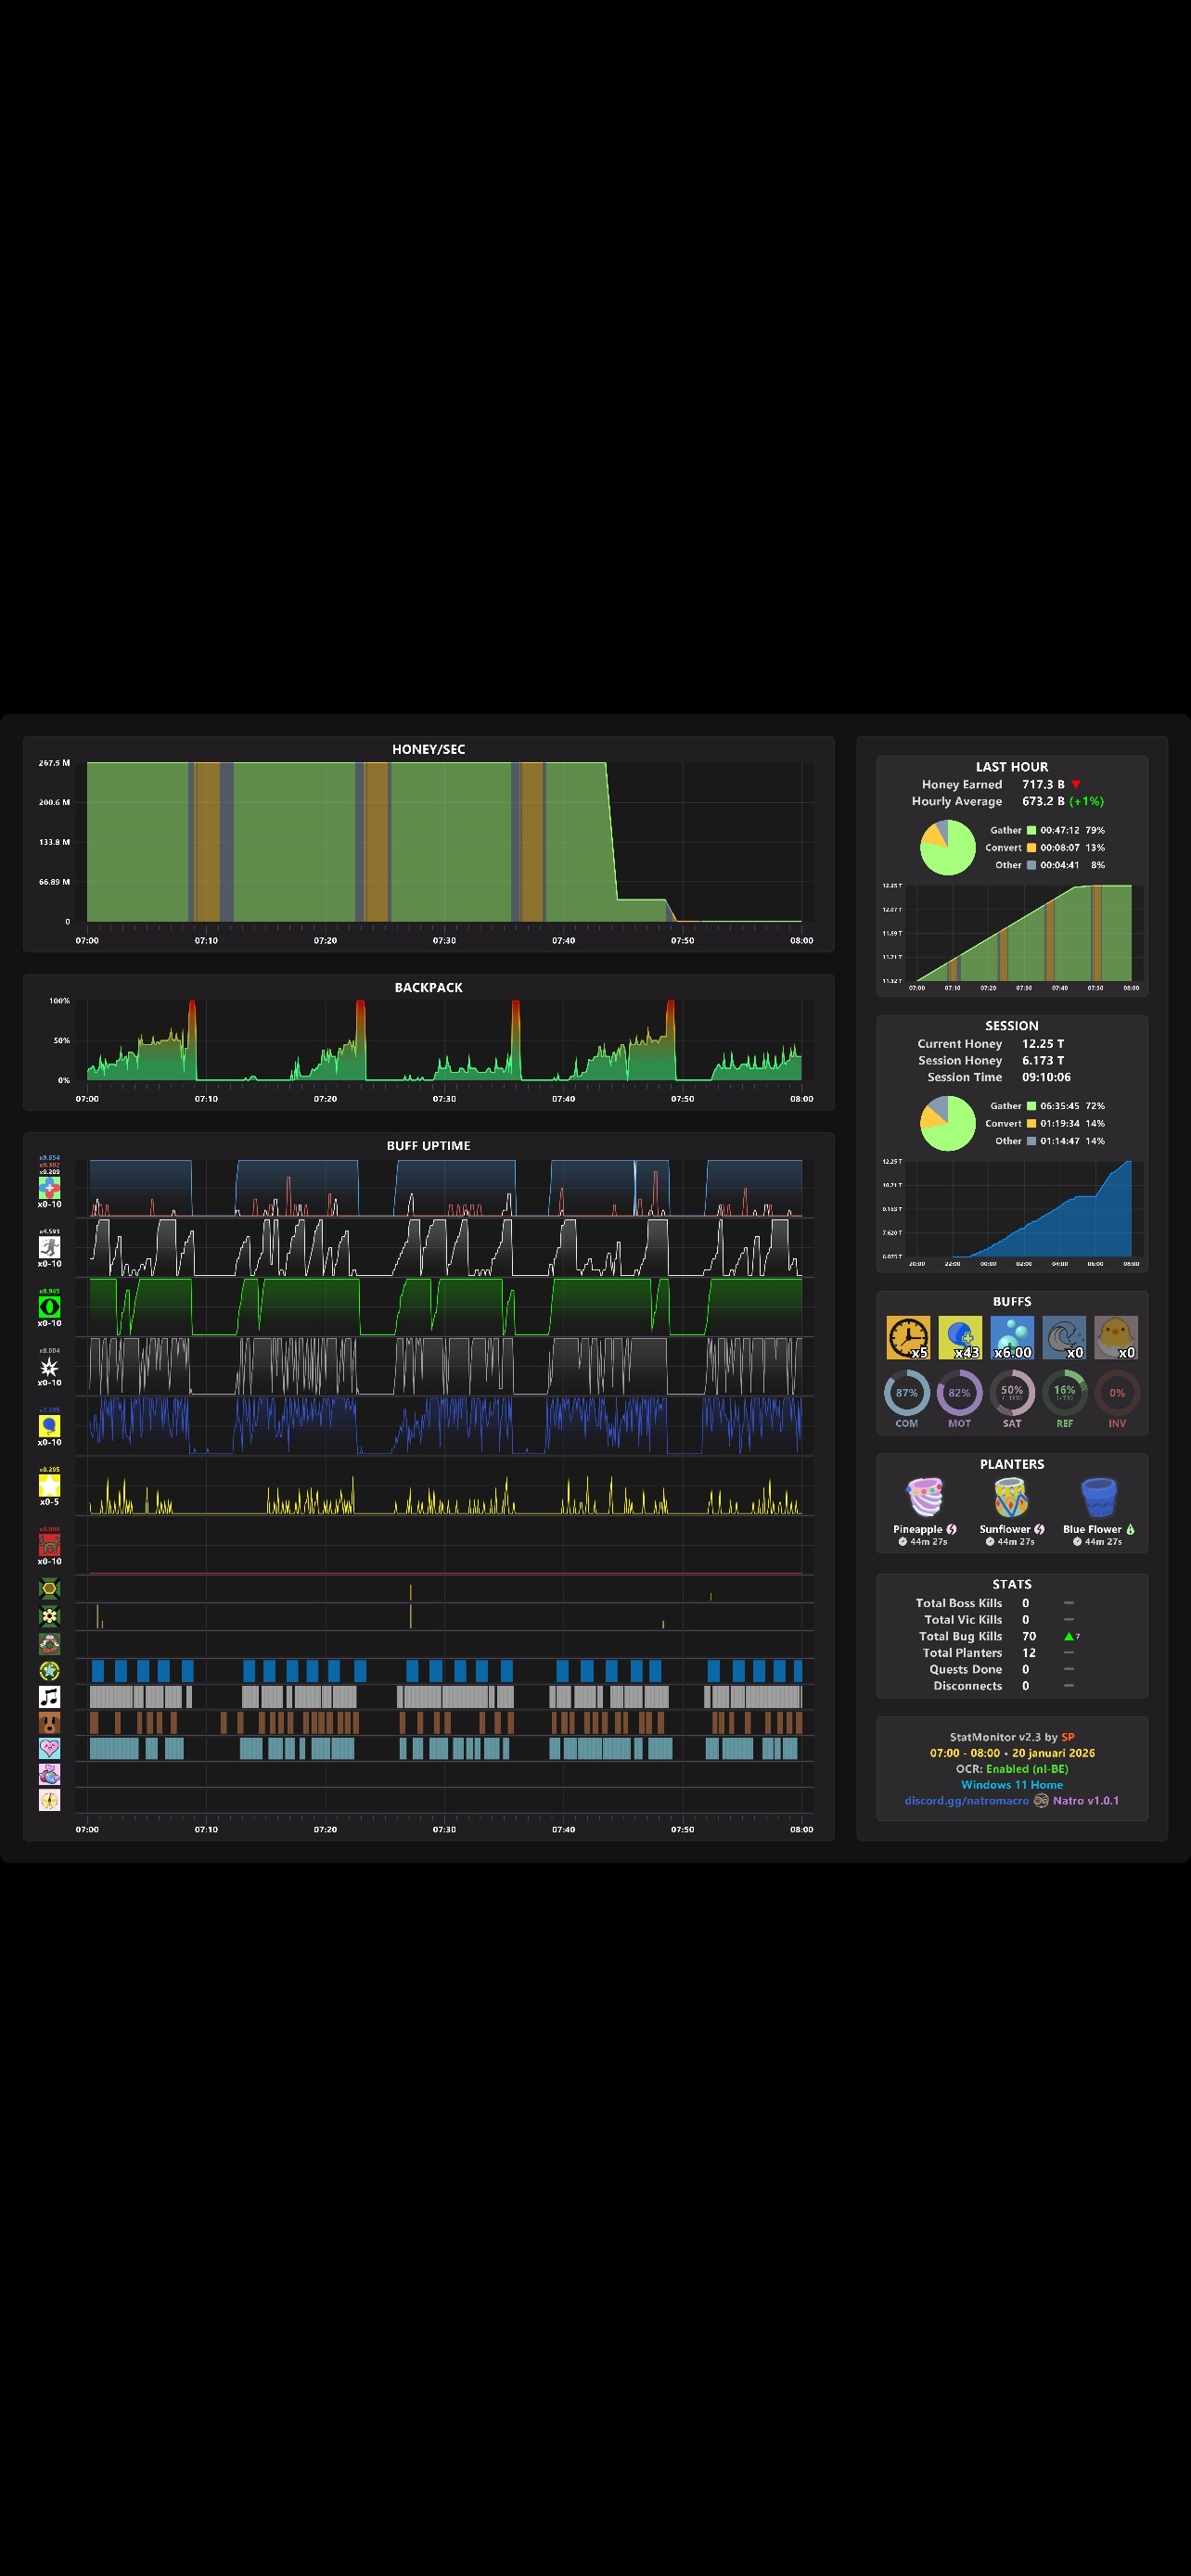Select the Pineapple planter icon
The height and width of the screenshot is (2576, 1191).
click(x=925, y=1497)
